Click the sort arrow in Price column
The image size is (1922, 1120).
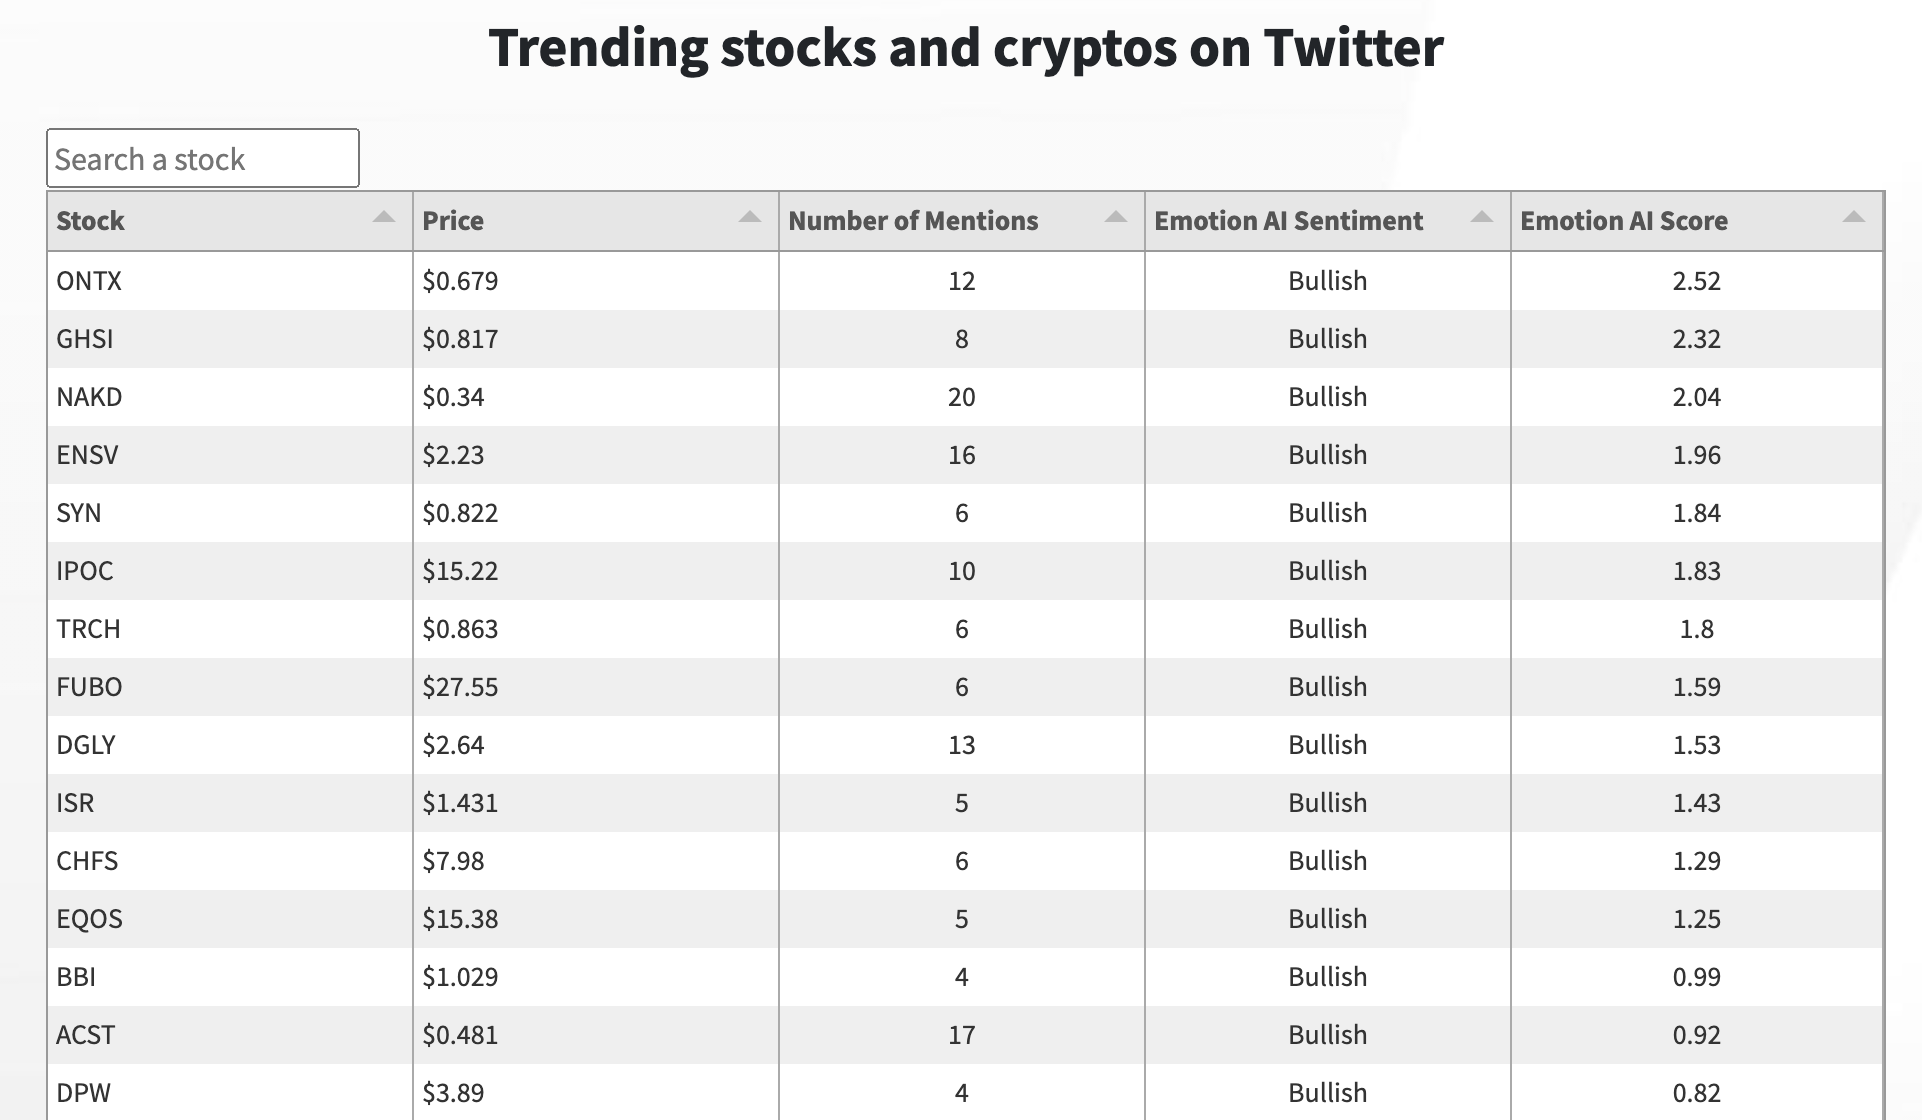[x=750, y=217]
